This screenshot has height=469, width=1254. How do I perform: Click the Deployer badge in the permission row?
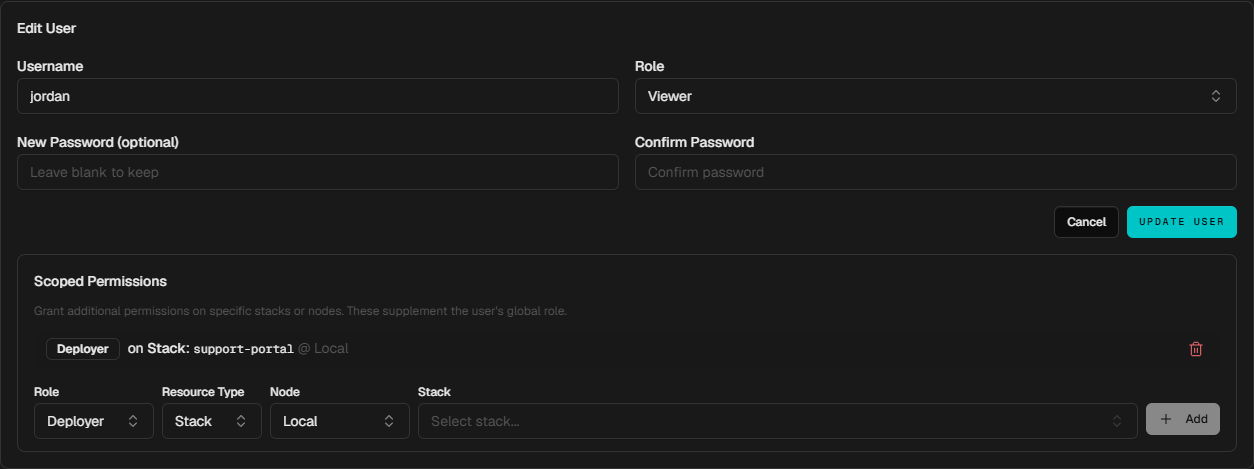pos(83,349)
